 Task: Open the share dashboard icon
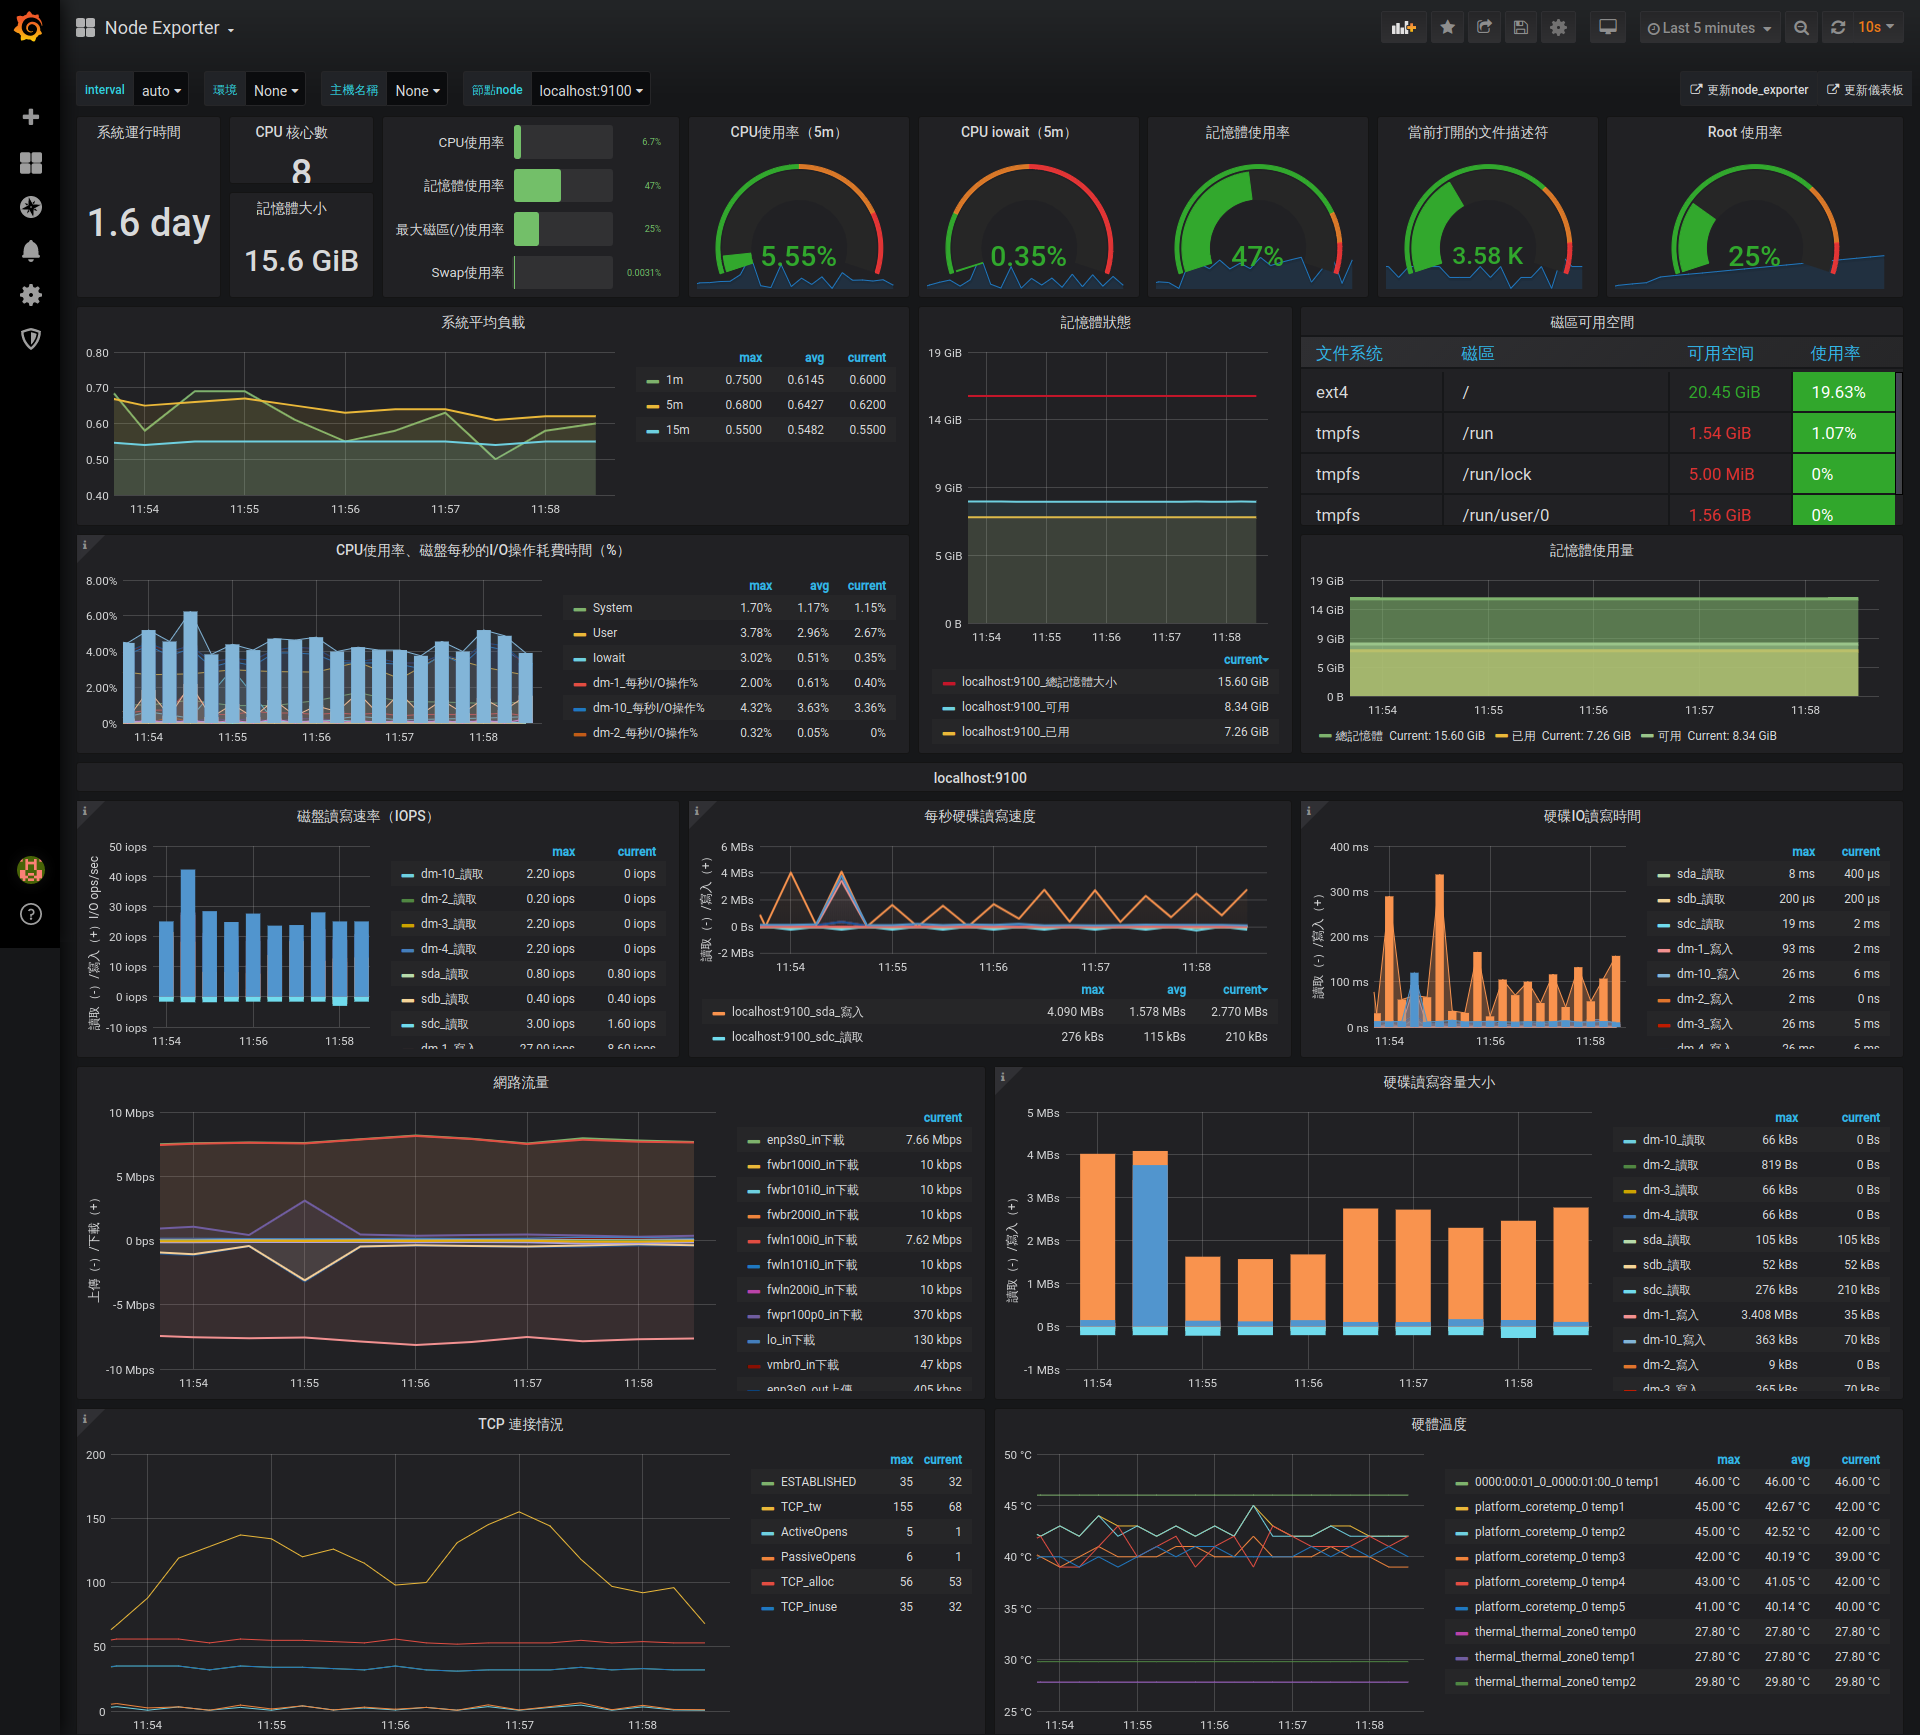pos(1484,27)
